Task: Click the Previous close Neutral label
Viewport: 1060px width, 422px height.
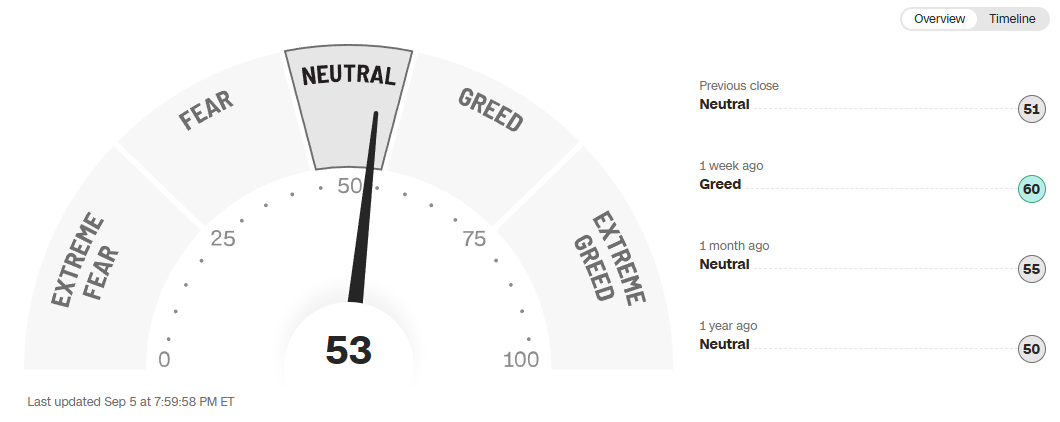Action: tap(724, 104)
